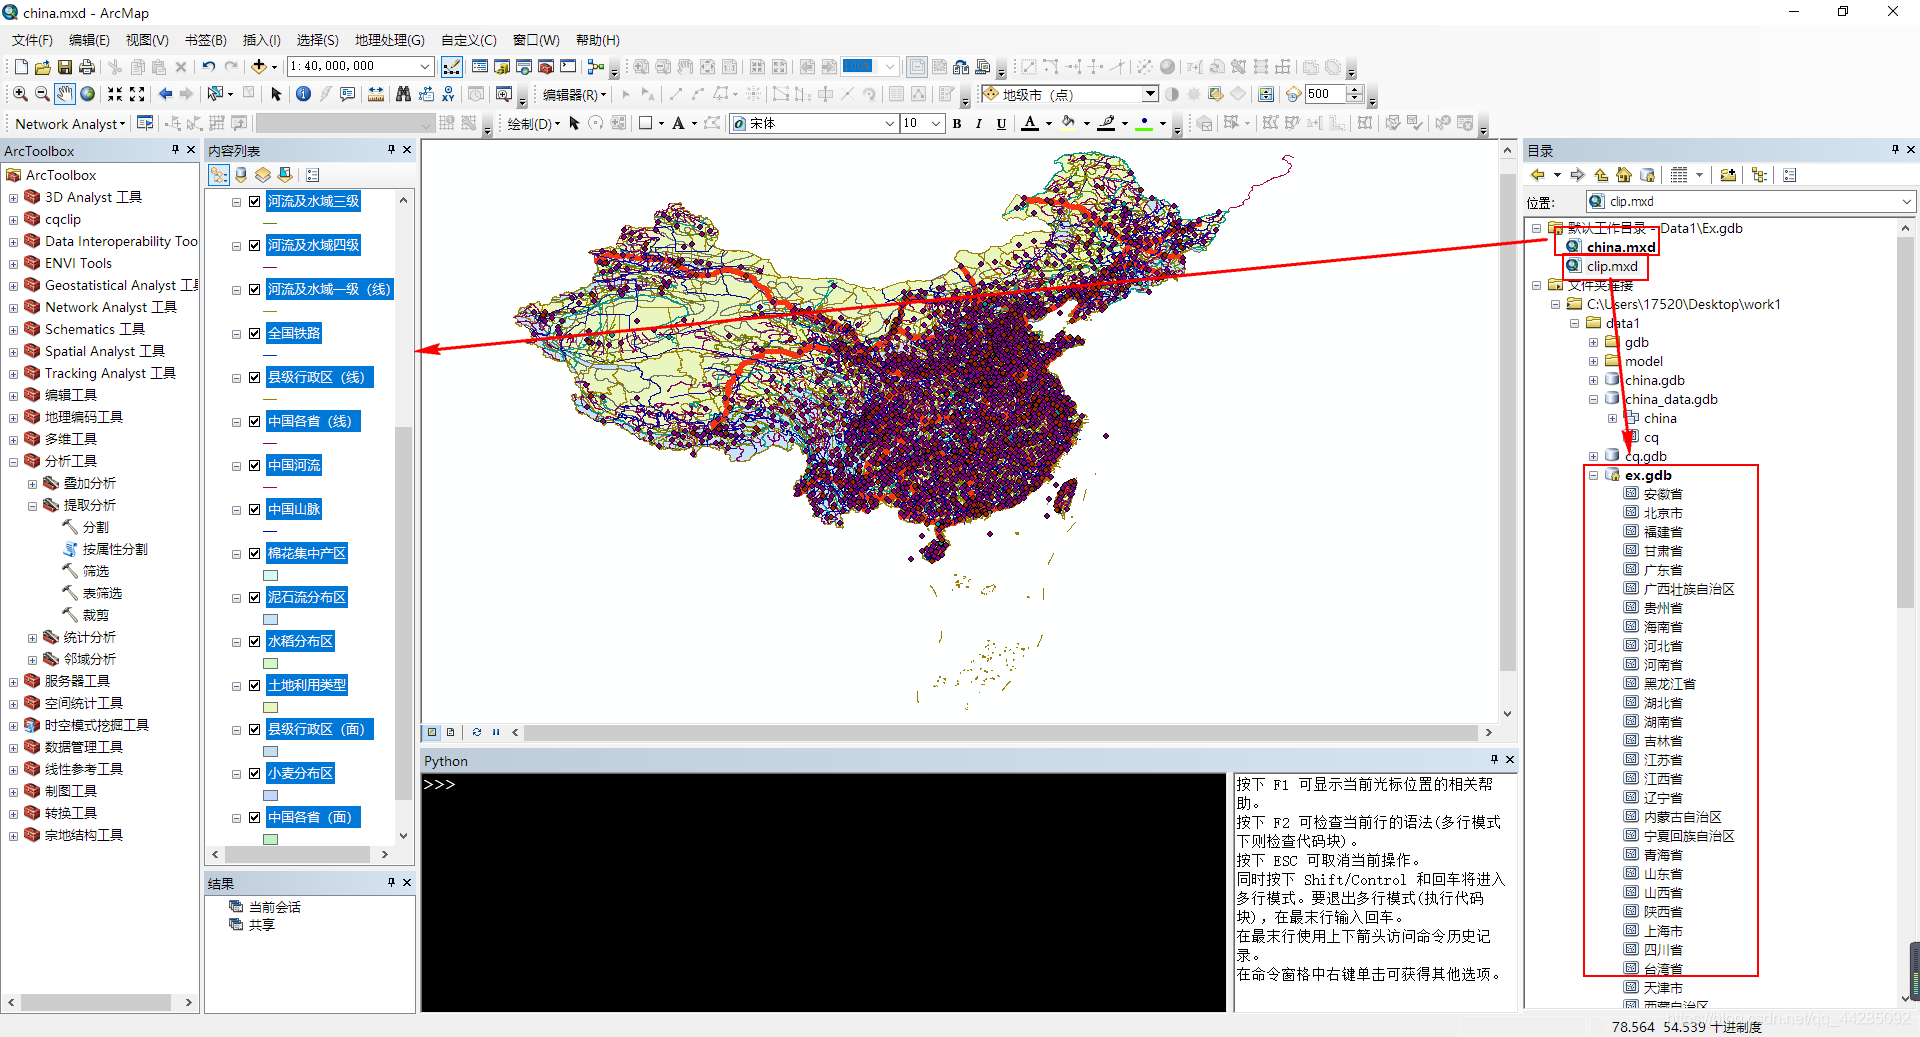Expand the 统计分析 toolset
This screenshot has height=1037, width=1920.
point(32,638)
